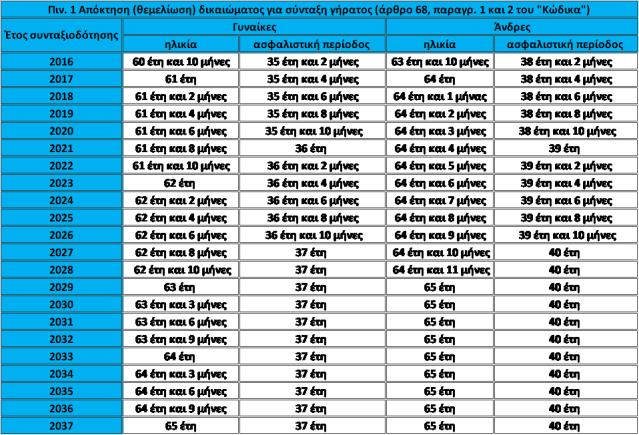The image size is (639, 435).
Task: Select the ασφαλιστική περίοδος header under Γυναίκες
Action: 311,45
